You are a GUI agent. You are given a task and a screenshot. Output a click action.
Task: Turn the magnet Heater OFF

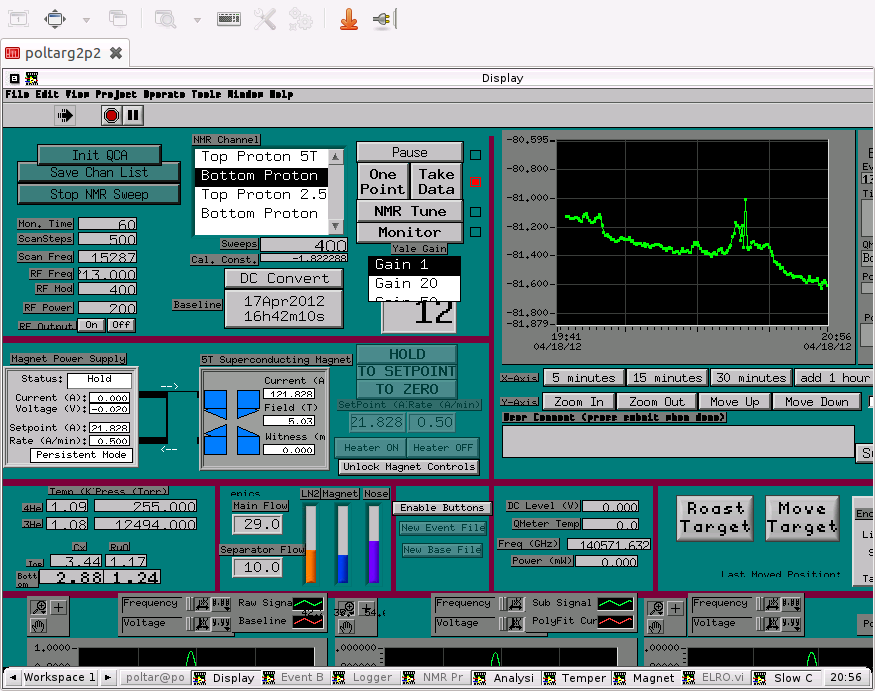click(443, 448)
